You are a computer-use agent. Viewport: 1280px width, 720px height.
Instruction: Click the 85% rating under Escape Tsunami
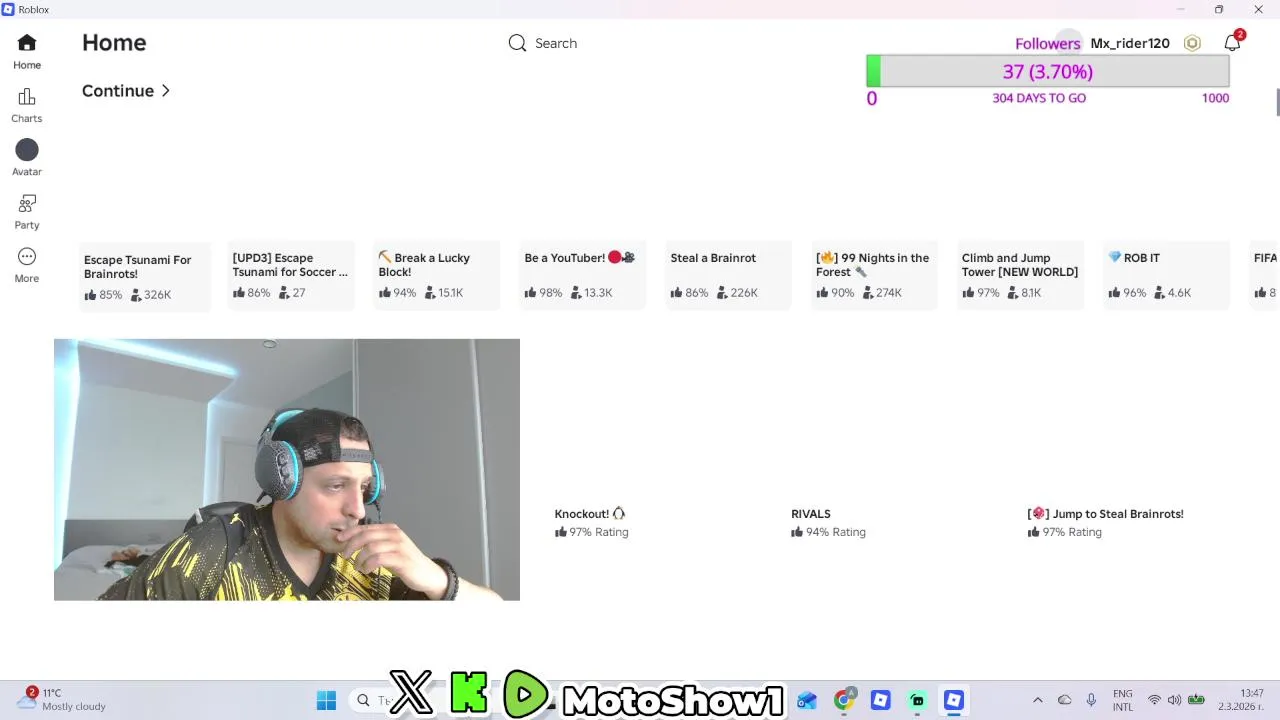pos(103,295)
